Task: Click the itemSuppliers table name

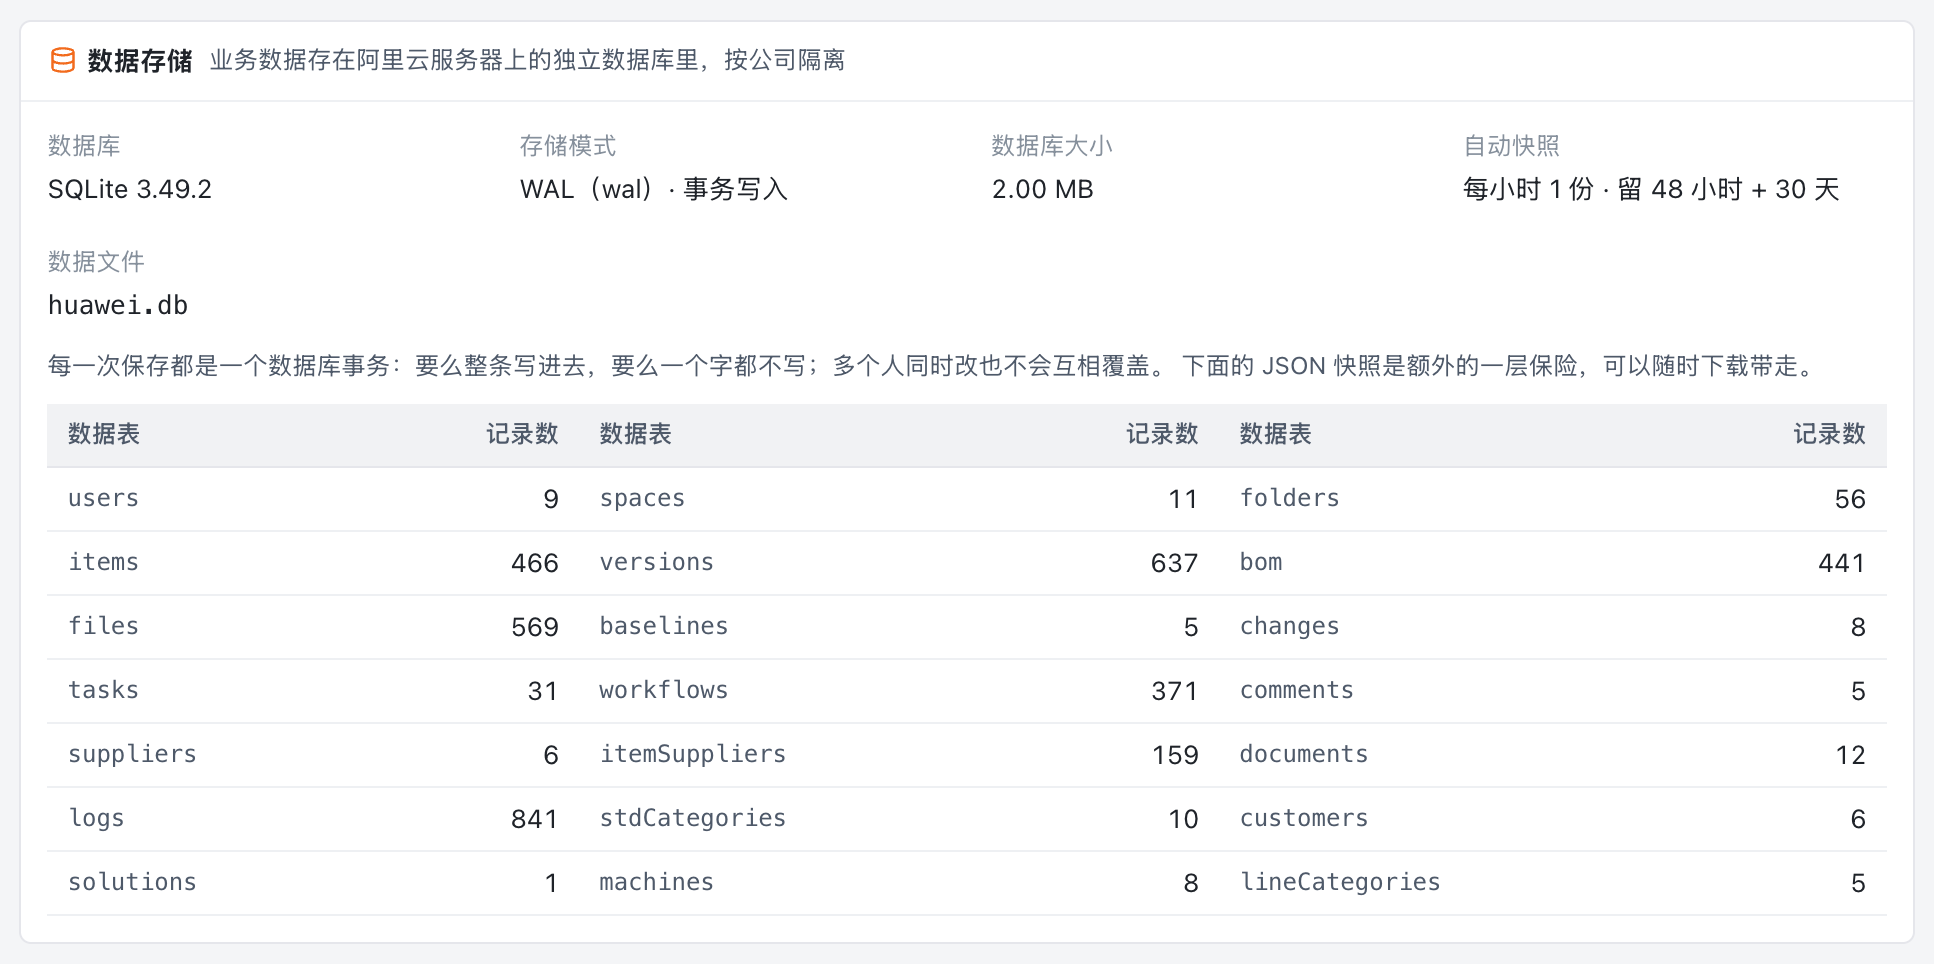Action: [693, 754]
